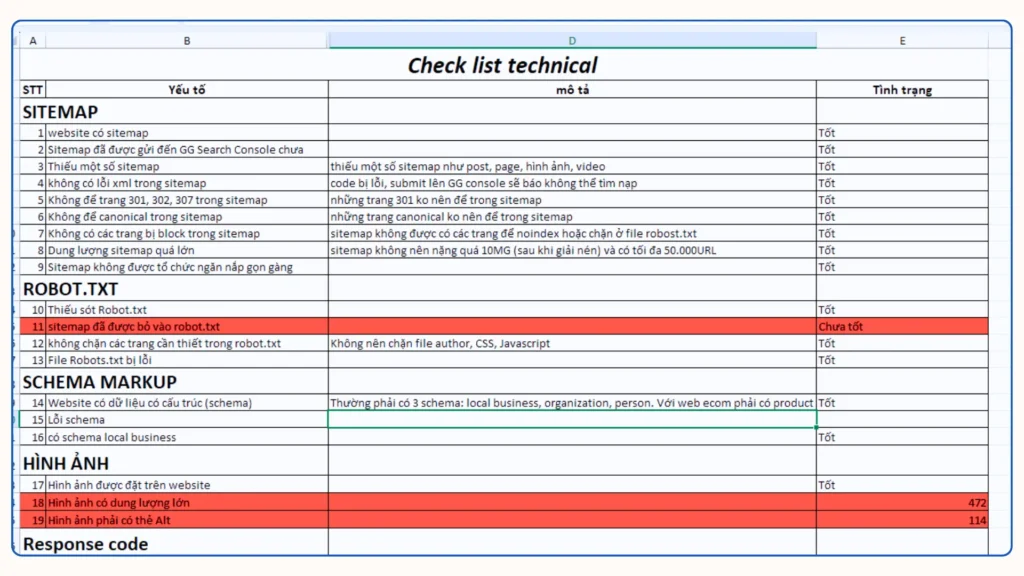The image size is (1024, 576).
Task: Click description about 10MG and 50.000URL limit
Action: [x=523, y=250]
